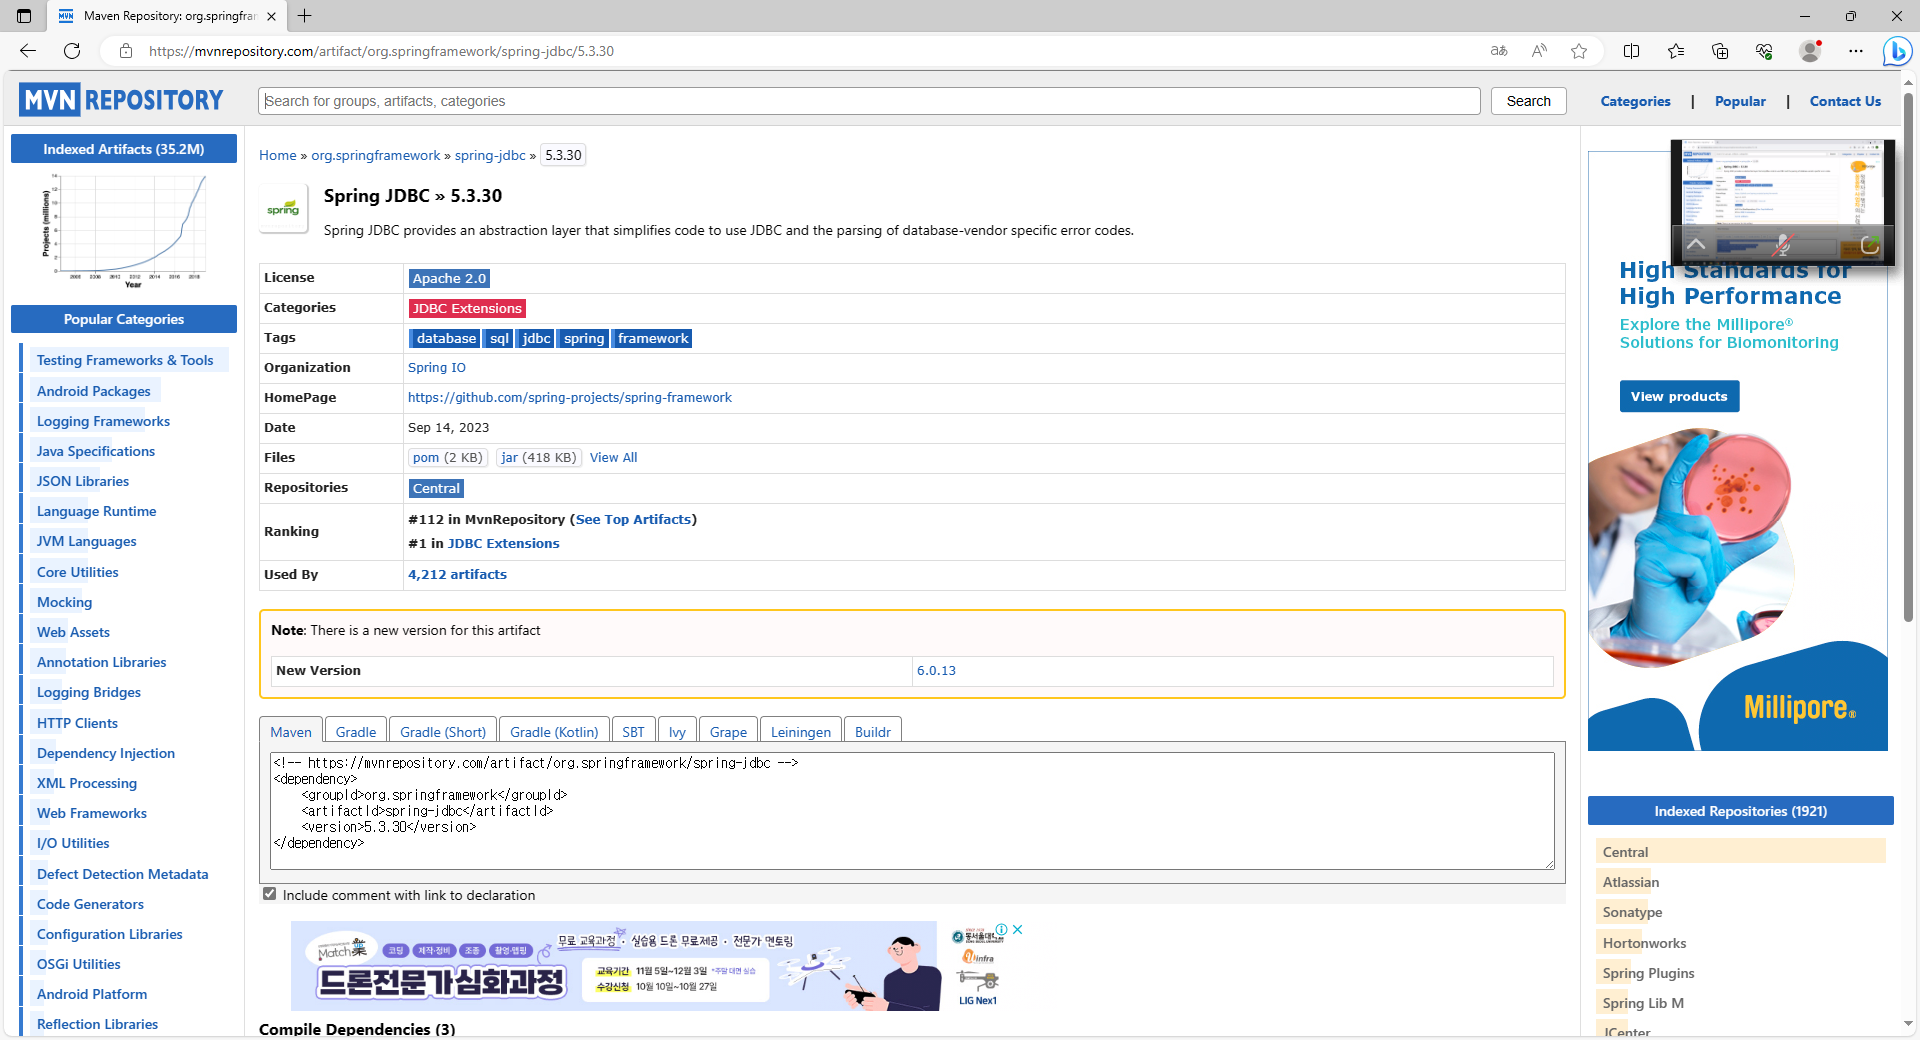Open Testing Frameworks & Tools category

click(125, 360)
